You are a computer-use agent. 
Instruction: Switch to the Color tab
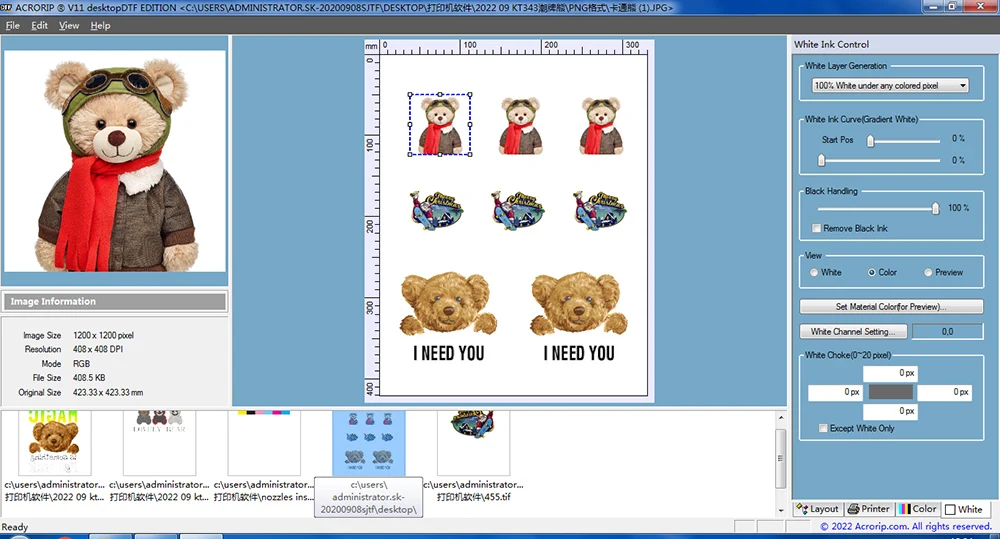pyautogui.click(x=918, y=509)
